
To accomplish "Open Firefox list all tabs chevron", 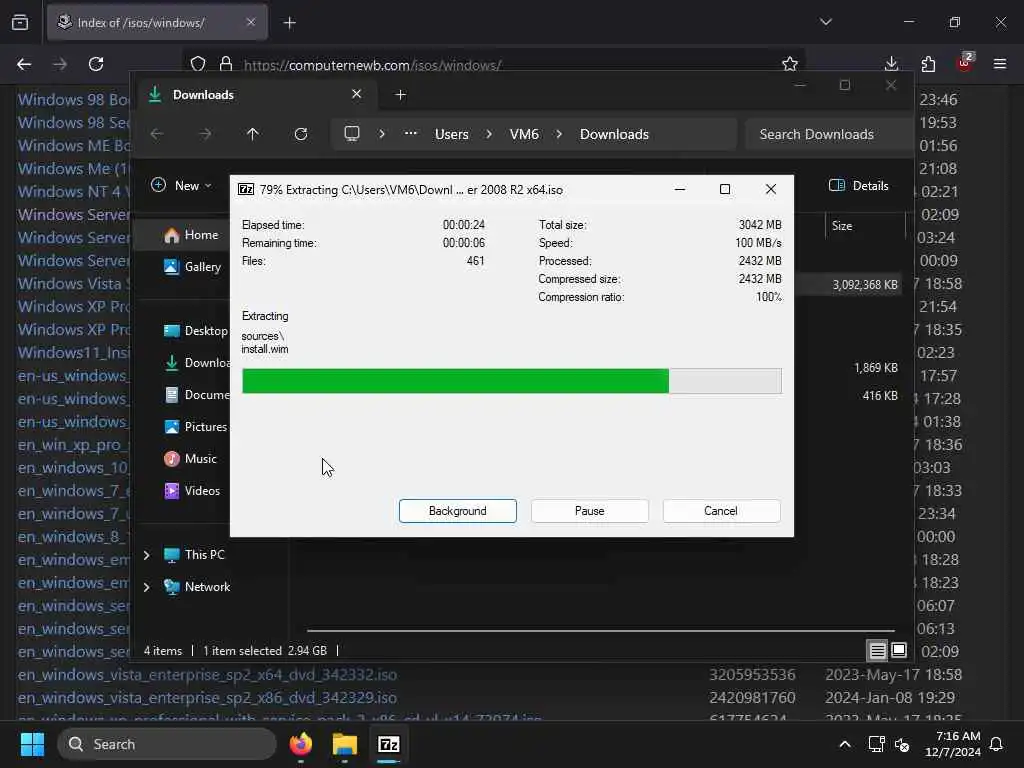I will tap(826, 22).
